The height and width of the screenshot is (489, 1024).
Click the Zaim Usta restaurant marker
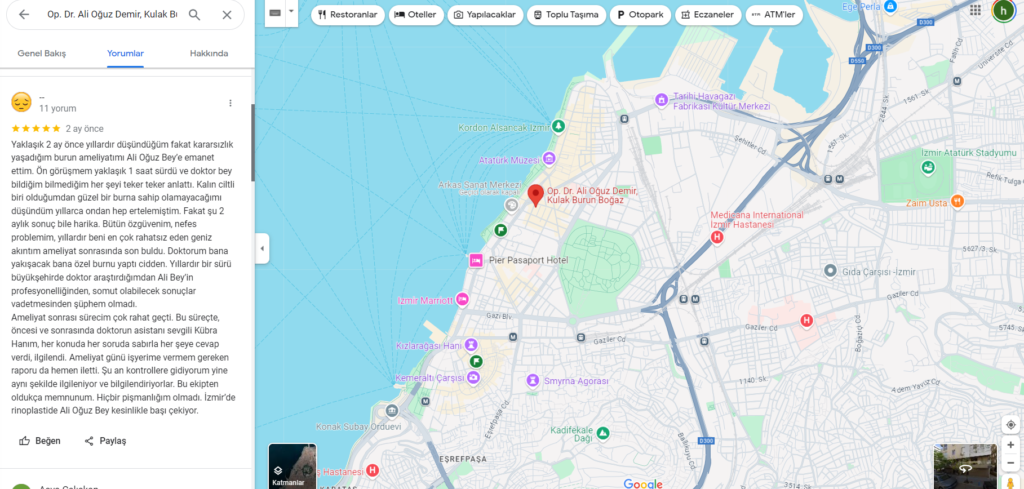[x=957, y=201]
